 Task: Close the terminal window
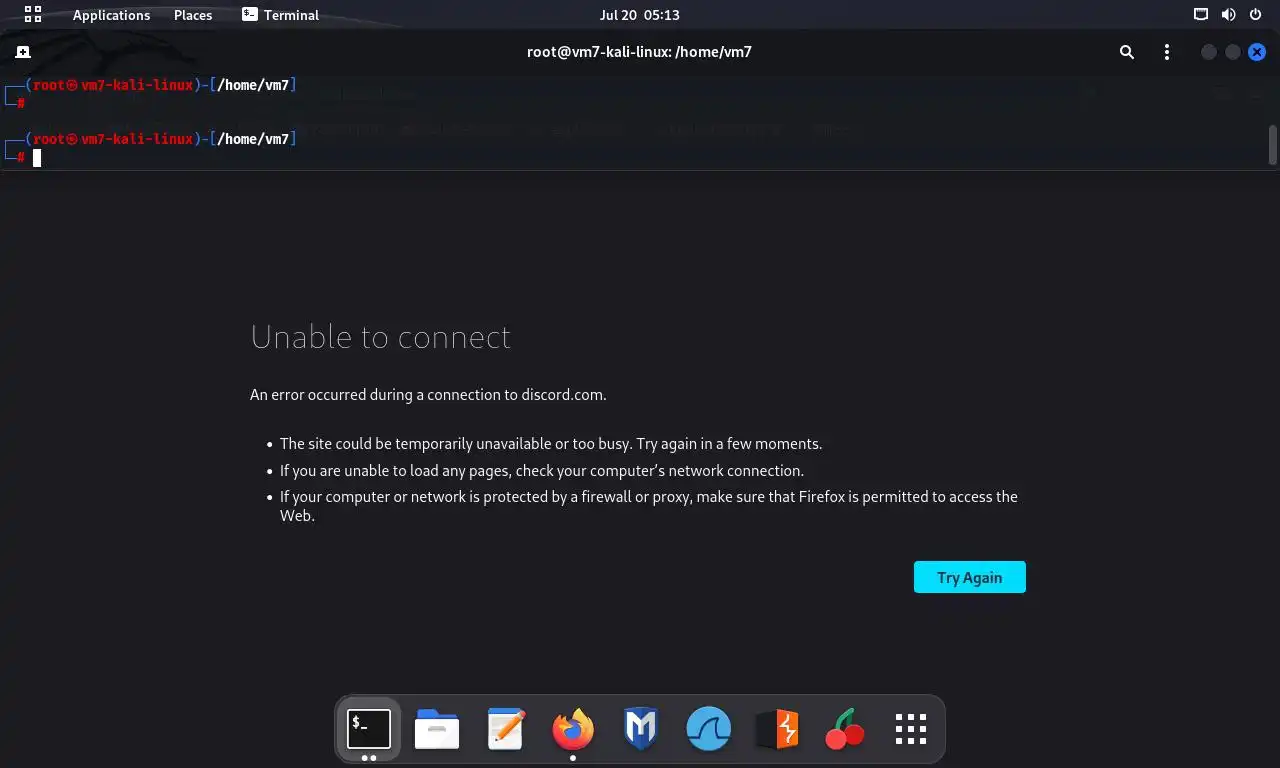pos(1257,52)
